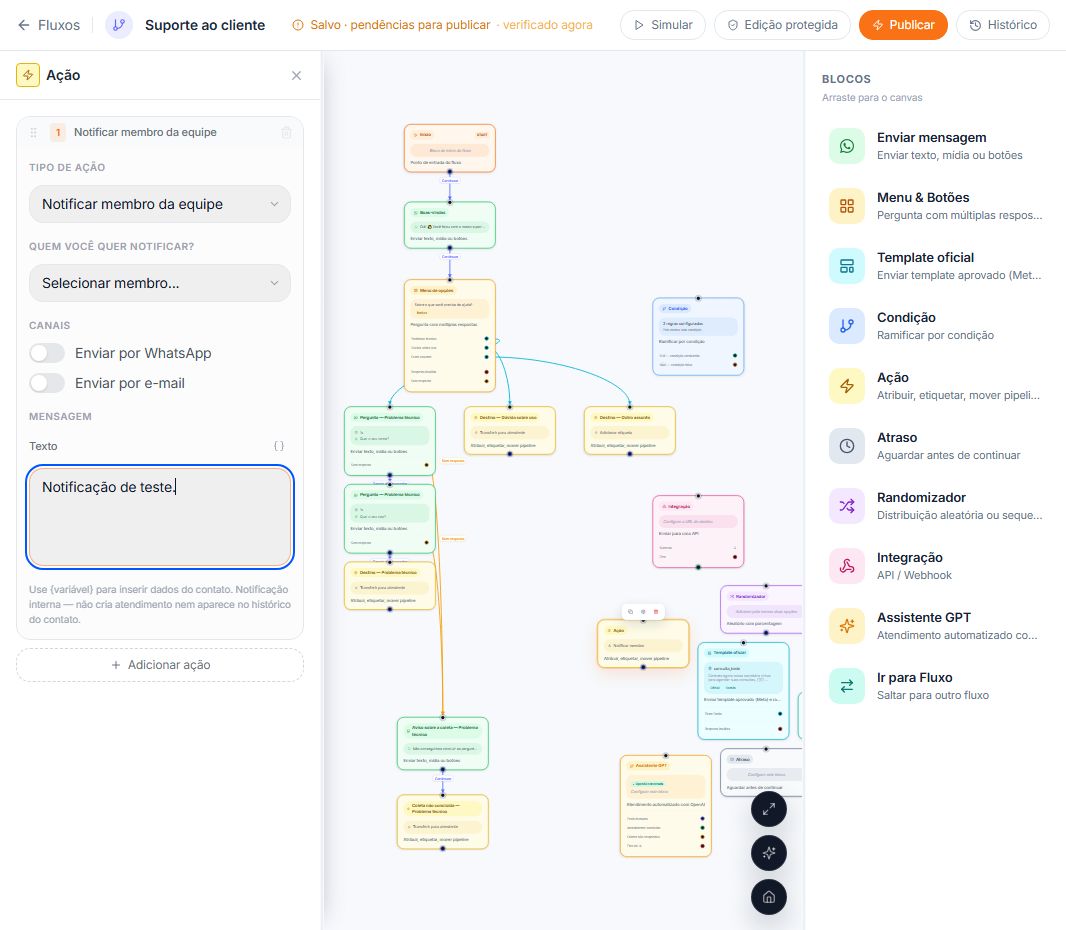Publish the flow with Publicar
Viewport: 1066px width, 930px height.
click(x=903, y=25)
